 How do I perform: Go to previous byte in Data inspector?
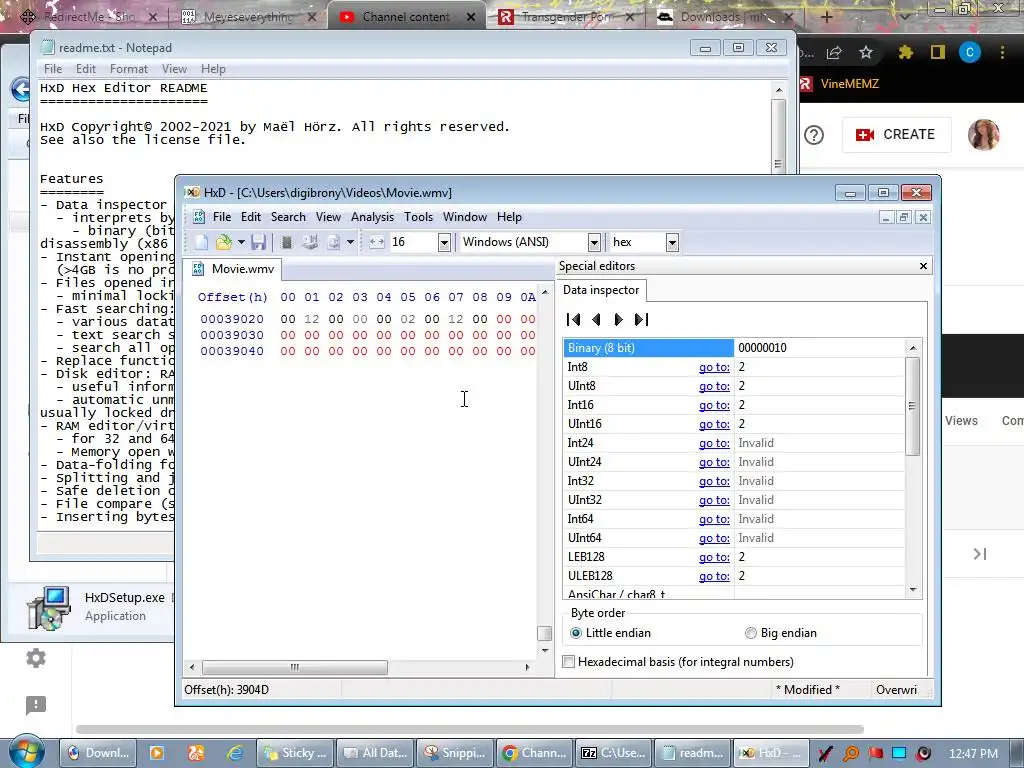[596, 319]
